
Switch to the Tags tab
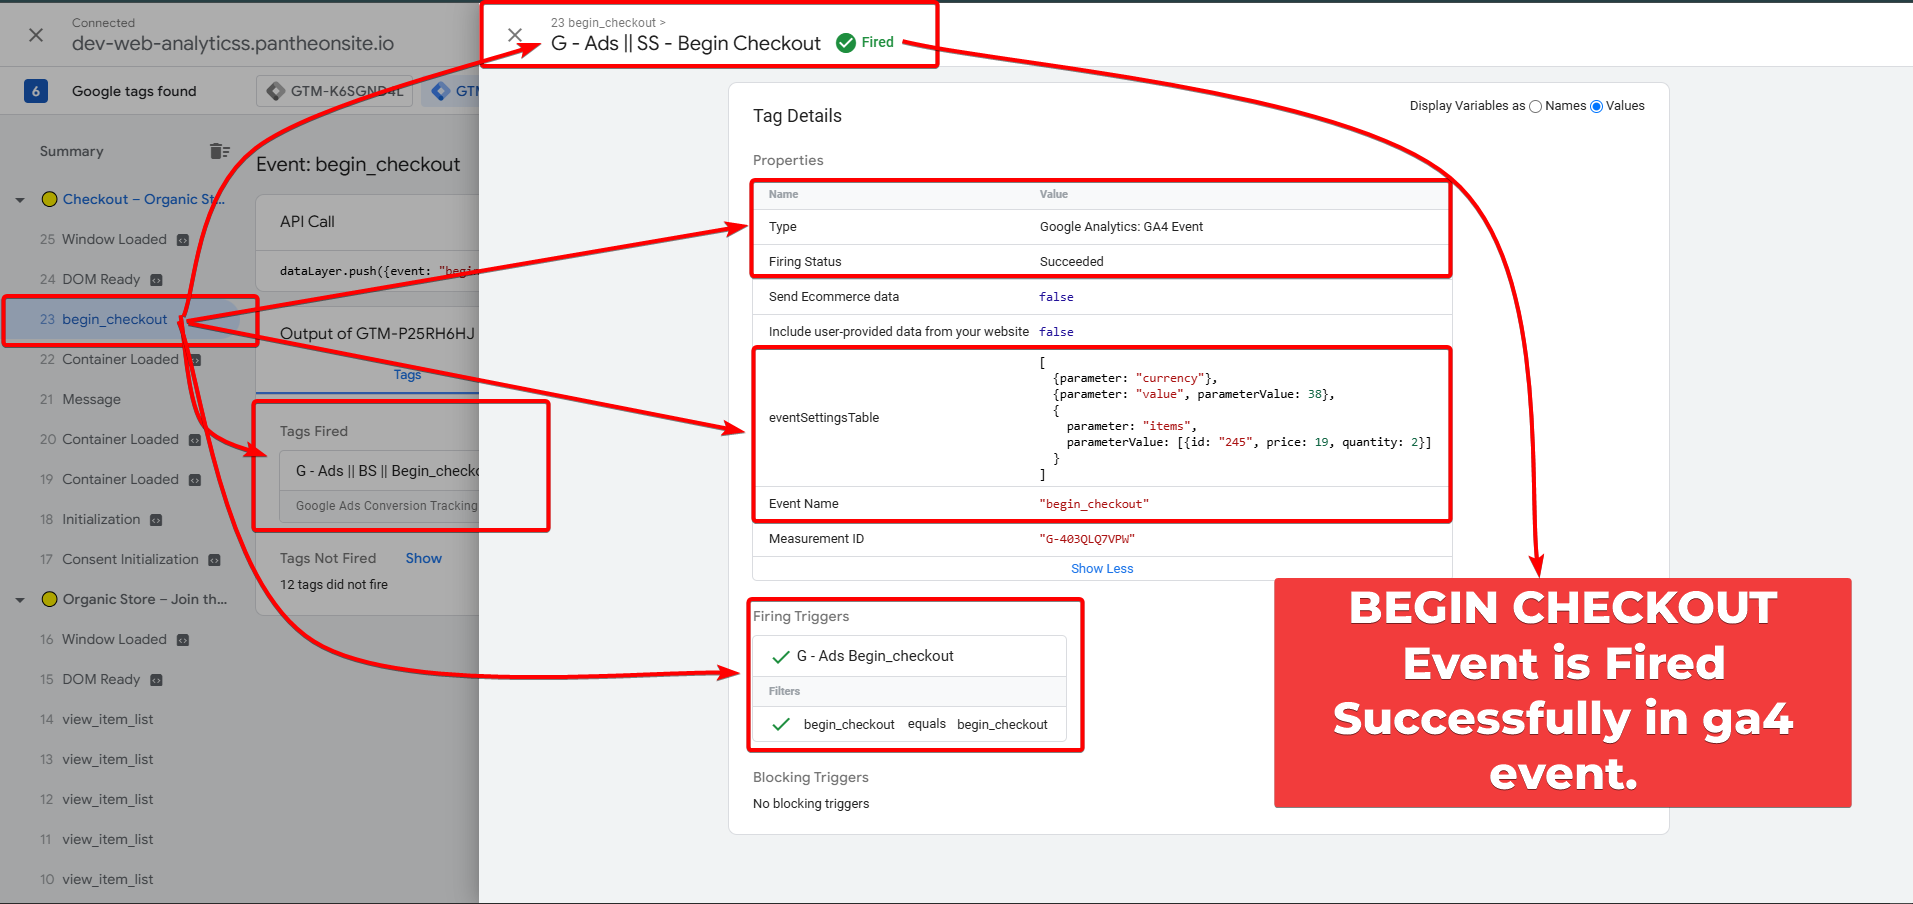pyautogui.click(x=407, y=374)
